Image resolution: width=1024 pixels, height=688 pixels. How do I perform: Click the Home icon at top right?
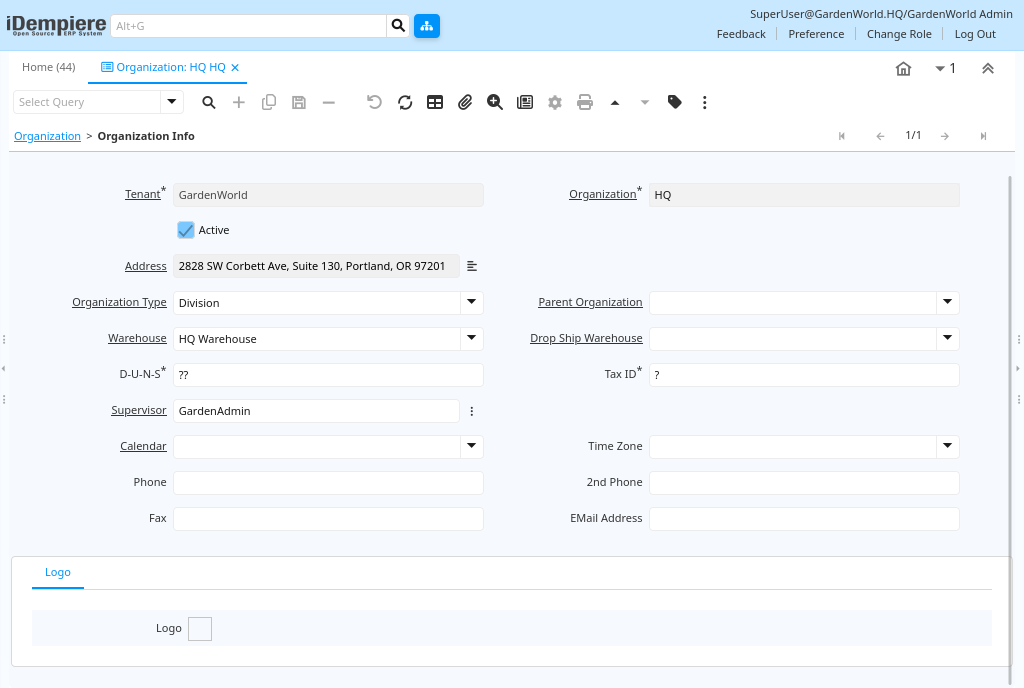(x=903, y=68)
